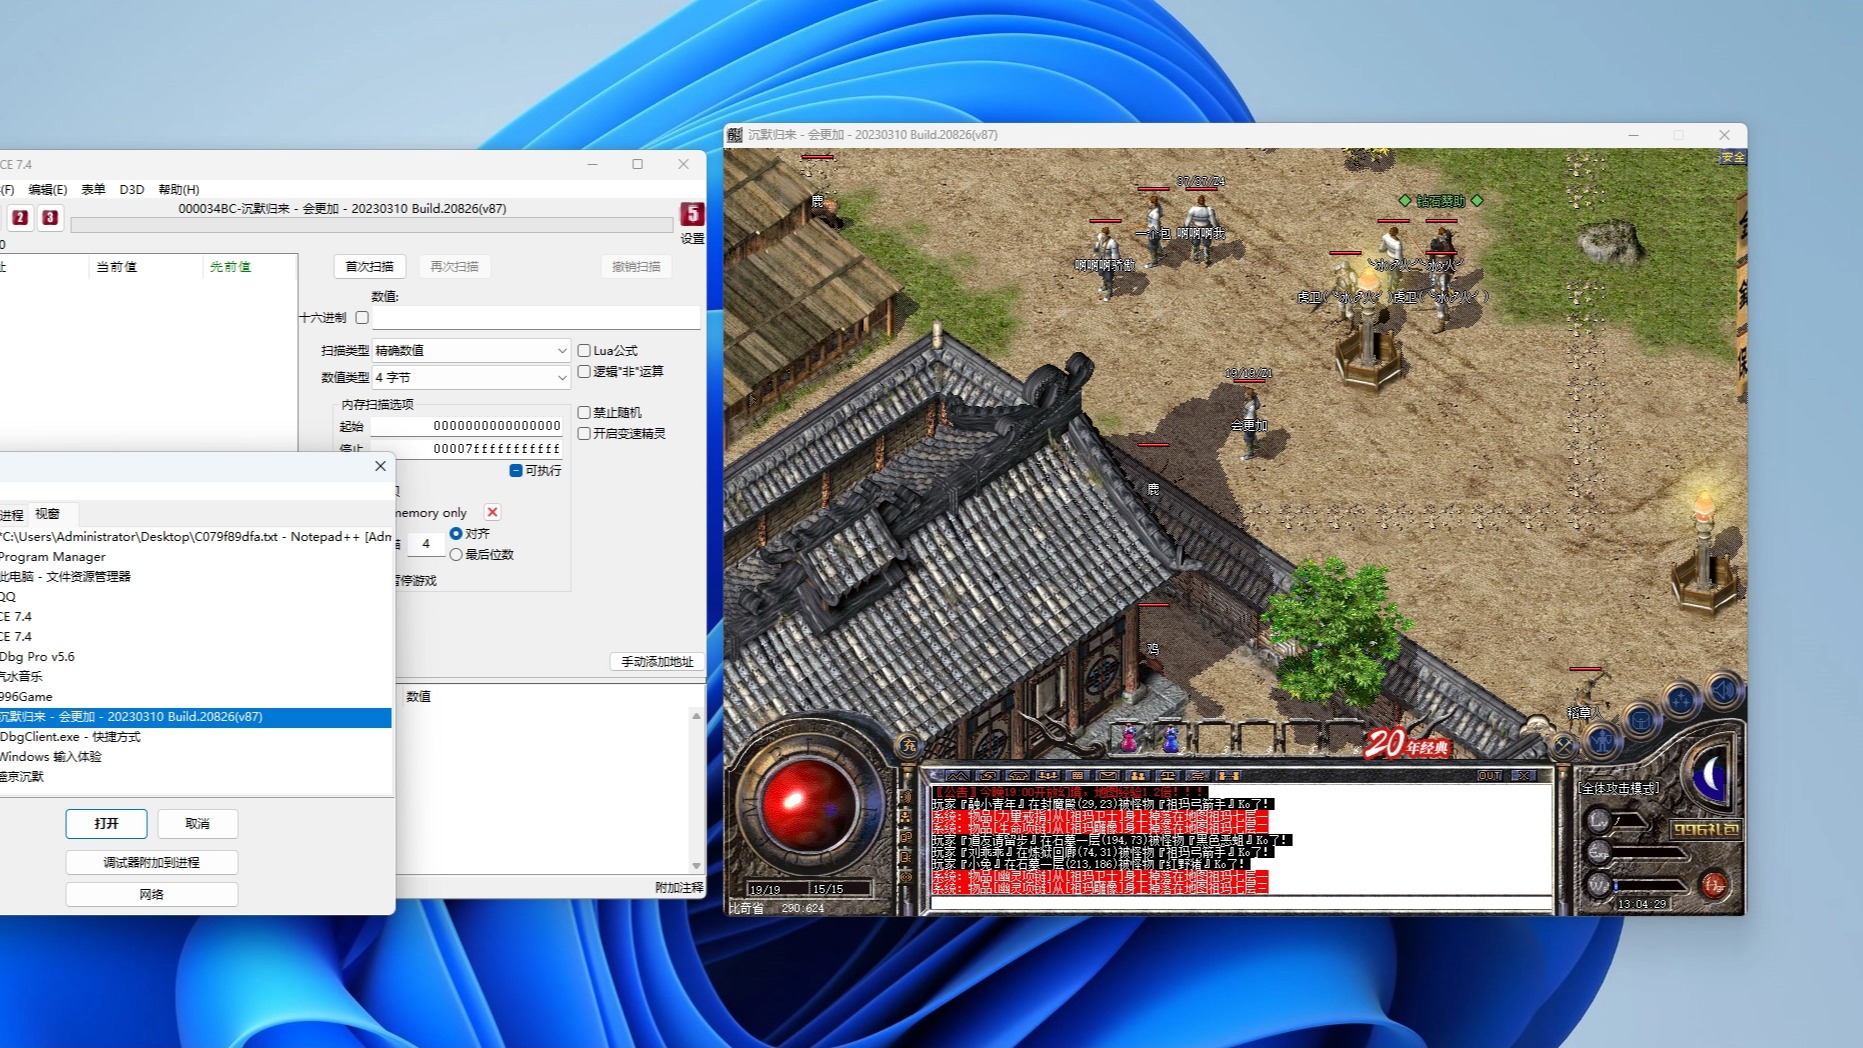Click the 取消 cancel button
The width and height of the screenshot is (1863, 1048).
[x=197, y=823]
